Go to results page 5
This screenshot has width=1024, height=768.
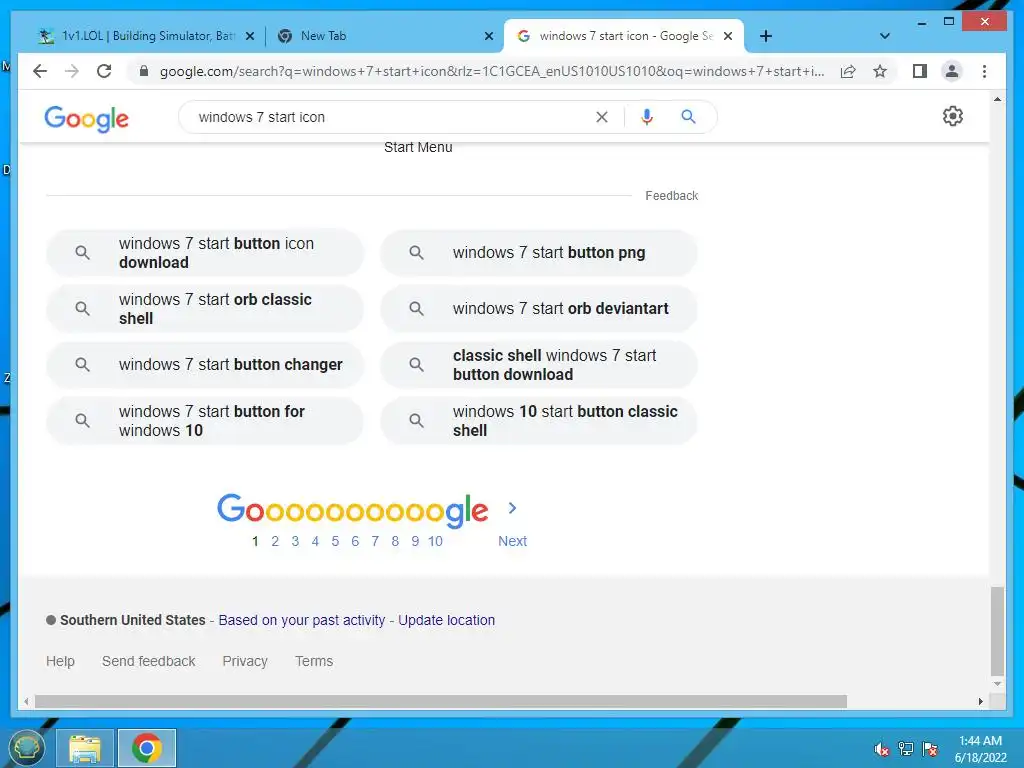point(335,541)
